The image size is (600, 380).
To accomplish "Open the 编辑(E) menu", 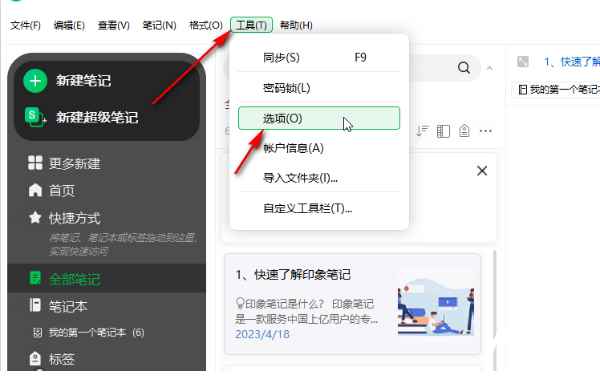I will (69, 25).
